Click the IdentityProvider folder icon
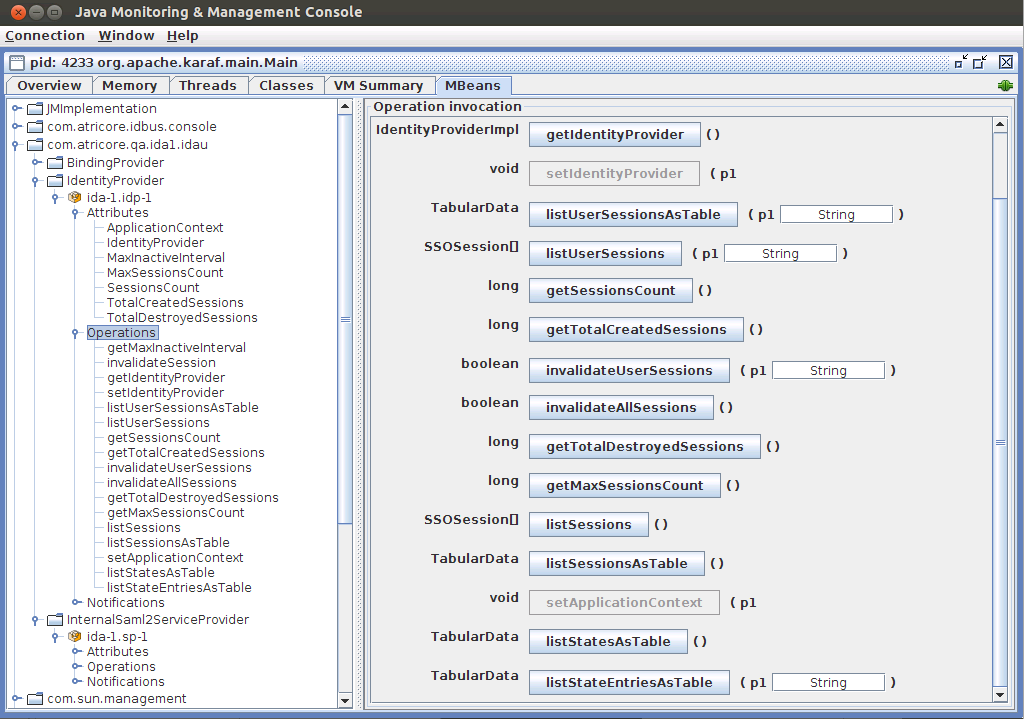The height and width of the screenshot is (719, 1024). [56, 180]
